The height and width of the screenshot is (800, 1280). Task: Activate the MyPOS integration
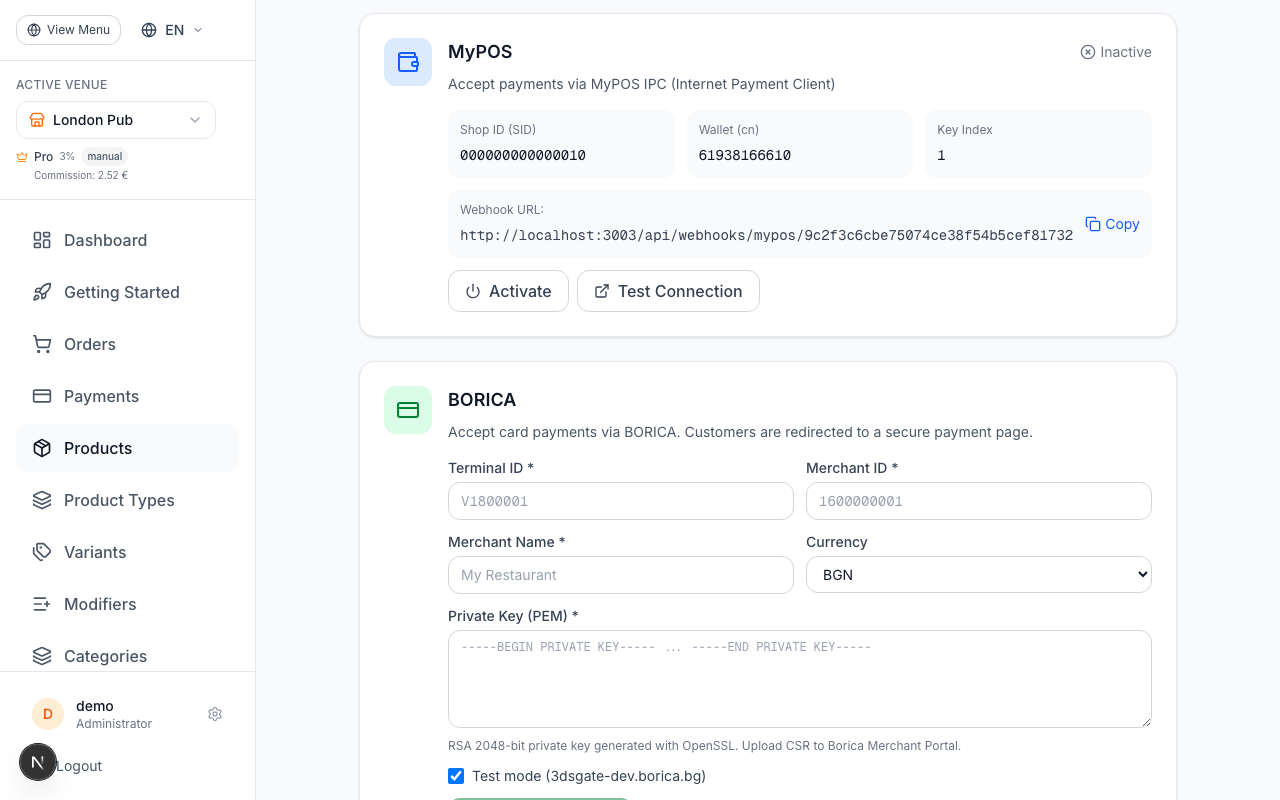coord(508,291)
